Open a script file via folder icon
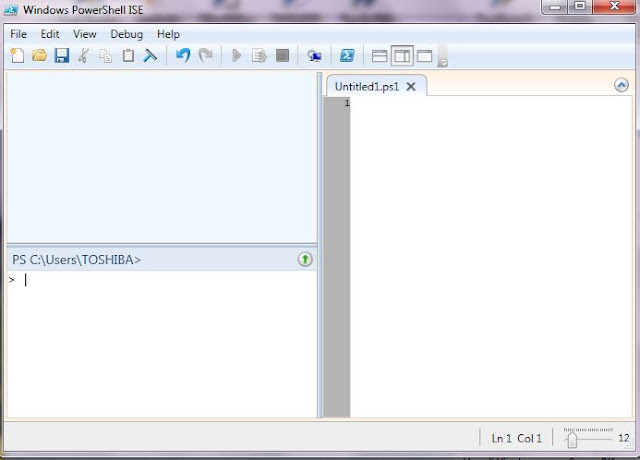This screenshot has width=640, height=460. click(39, 56)
